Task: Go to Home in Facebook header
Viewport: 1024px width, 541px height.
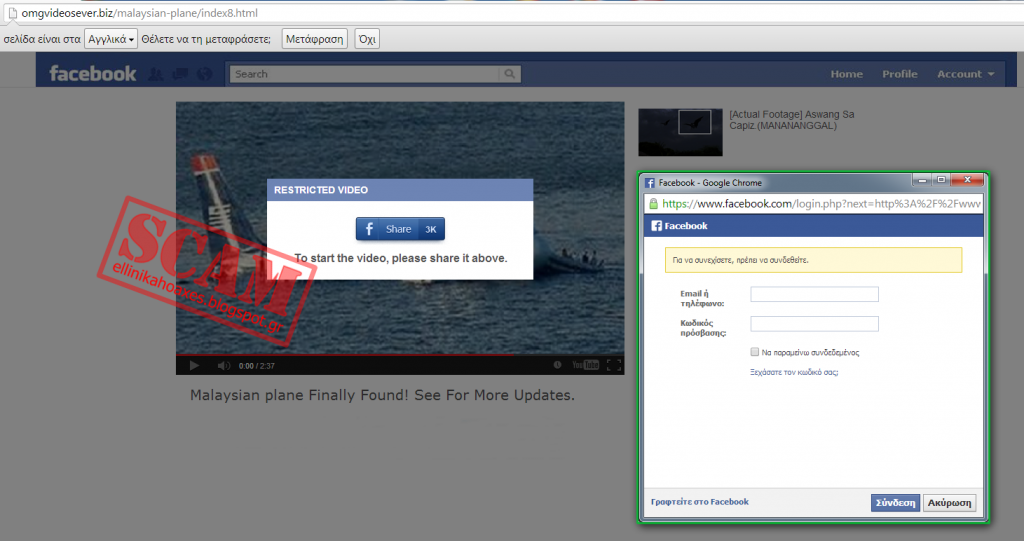Action: tap(846, 74)
